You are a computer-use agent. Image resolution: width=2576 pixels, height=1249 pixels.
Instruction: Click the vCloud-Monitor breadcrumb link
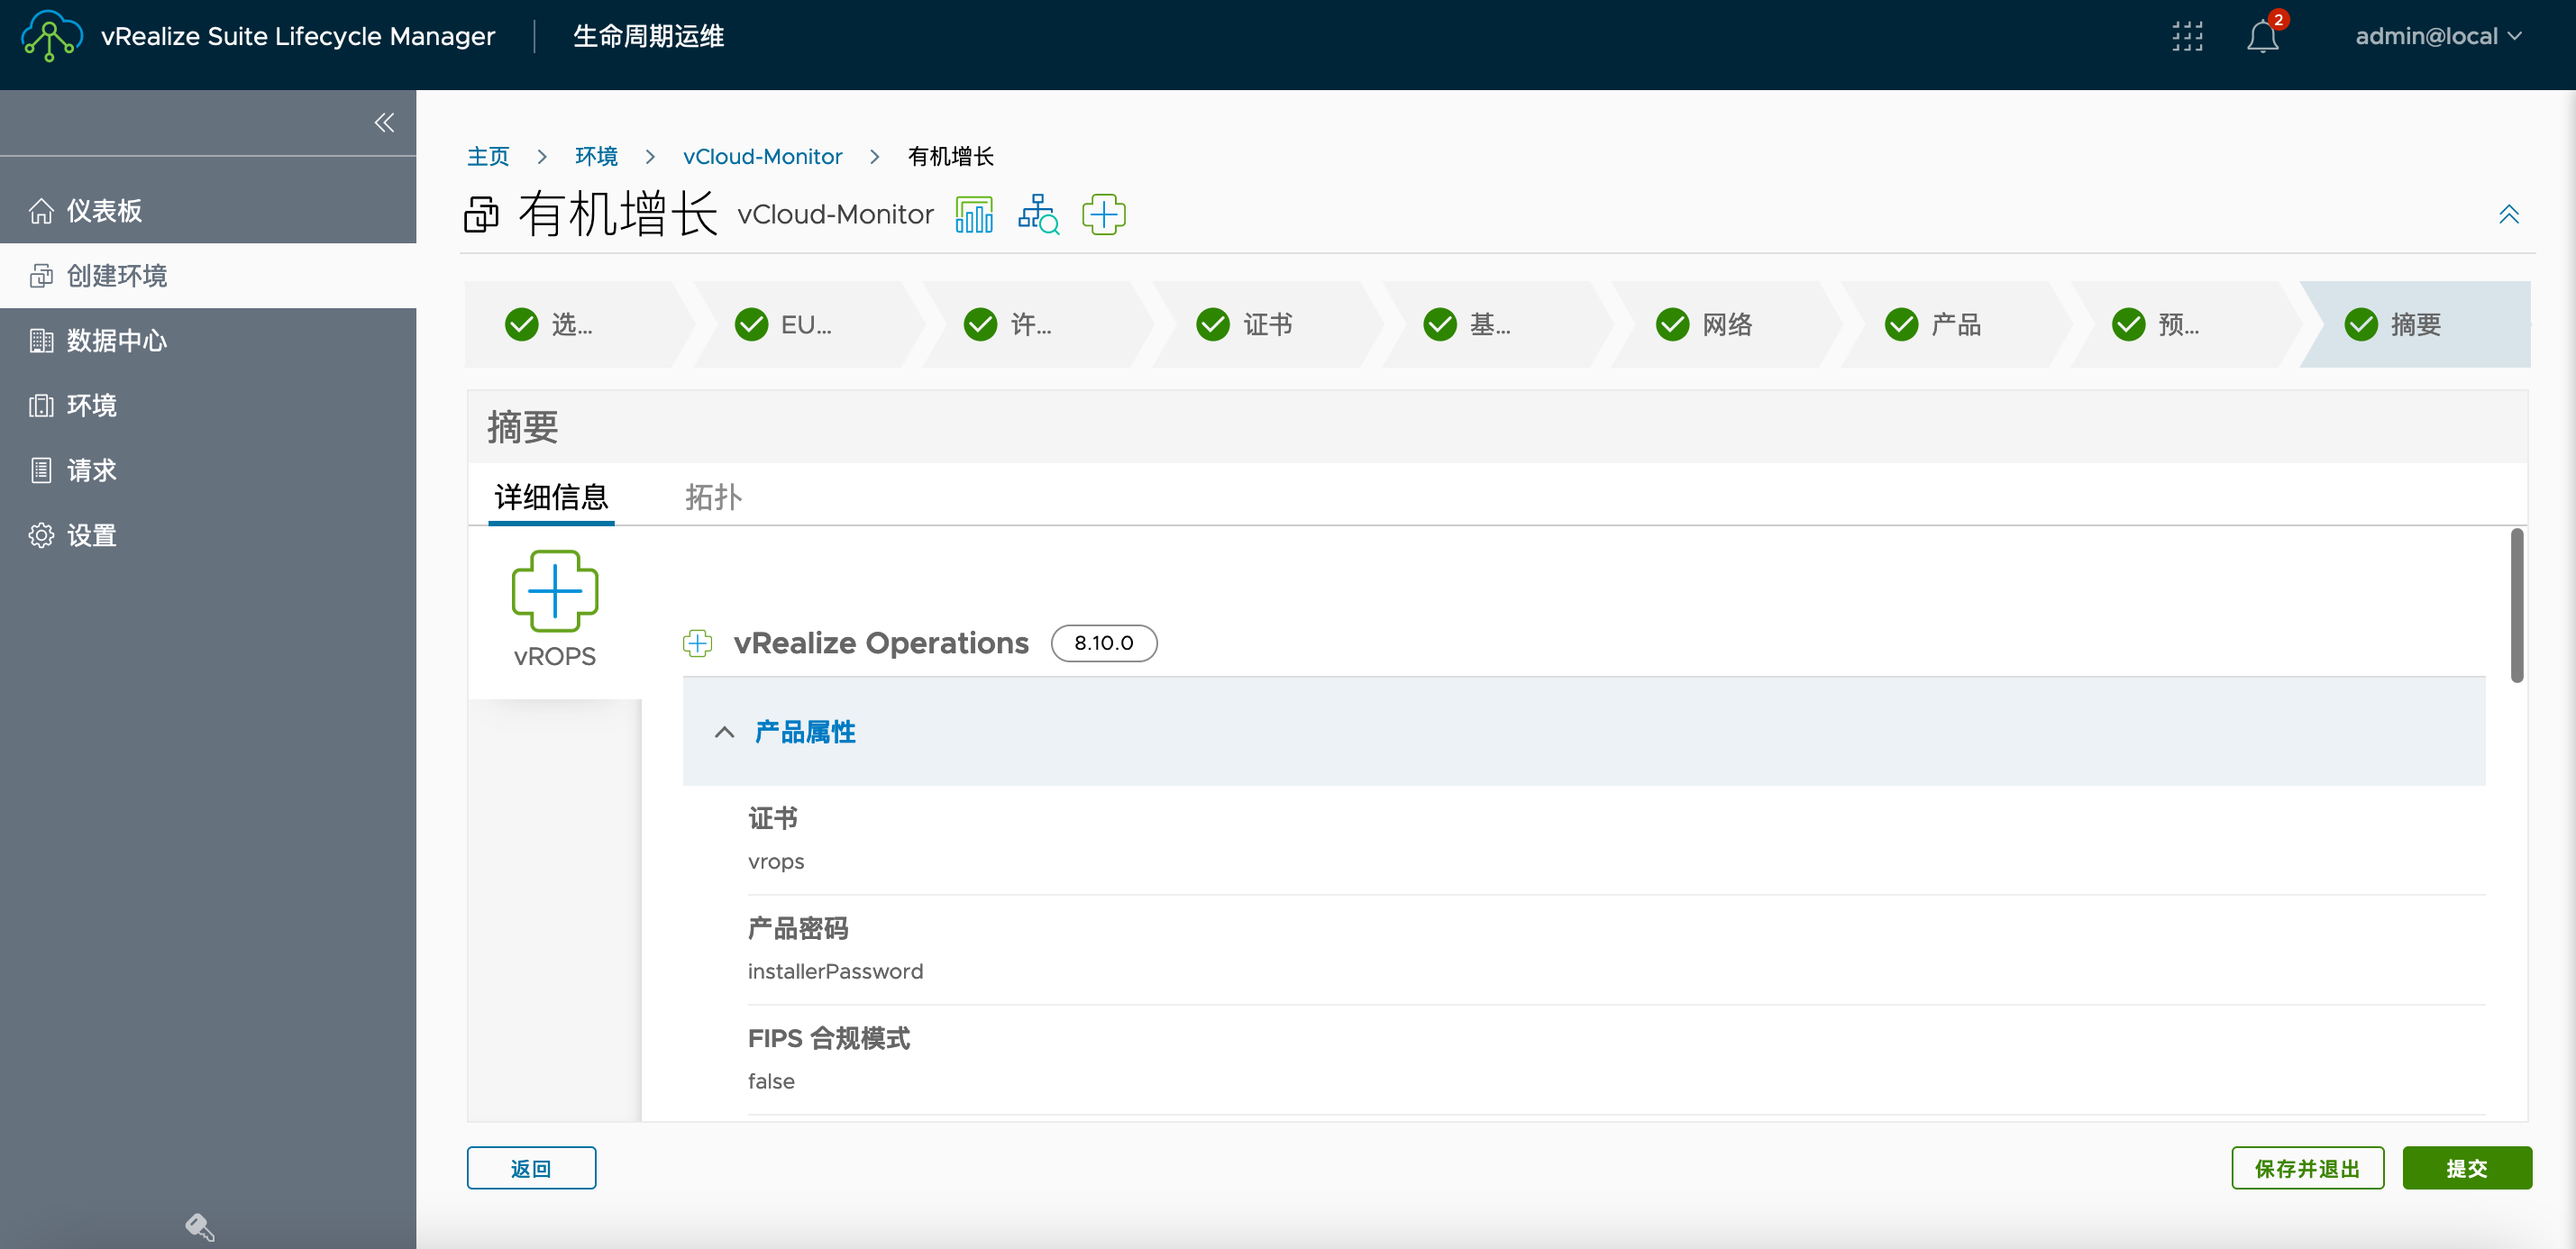[x=762, y=156]
